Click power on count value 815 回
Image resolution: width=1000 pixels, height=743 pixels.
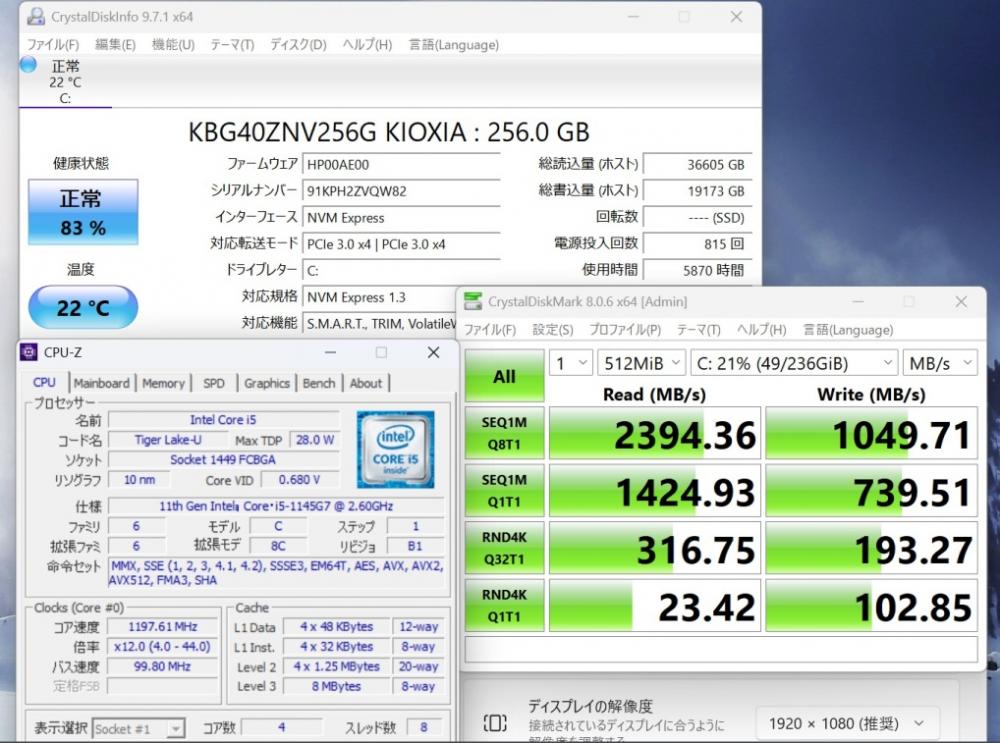[697, 244]
